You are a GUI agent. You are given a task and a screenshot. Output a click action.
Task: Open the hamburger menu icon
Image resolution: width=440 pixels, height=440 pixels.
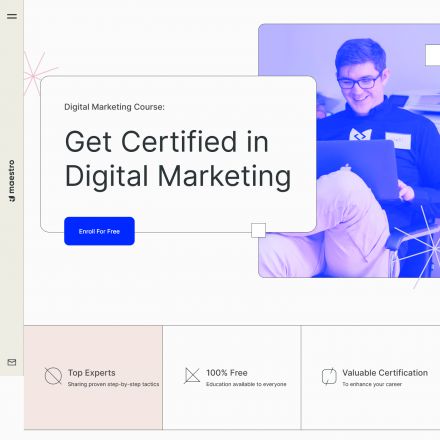click(12, 16)
